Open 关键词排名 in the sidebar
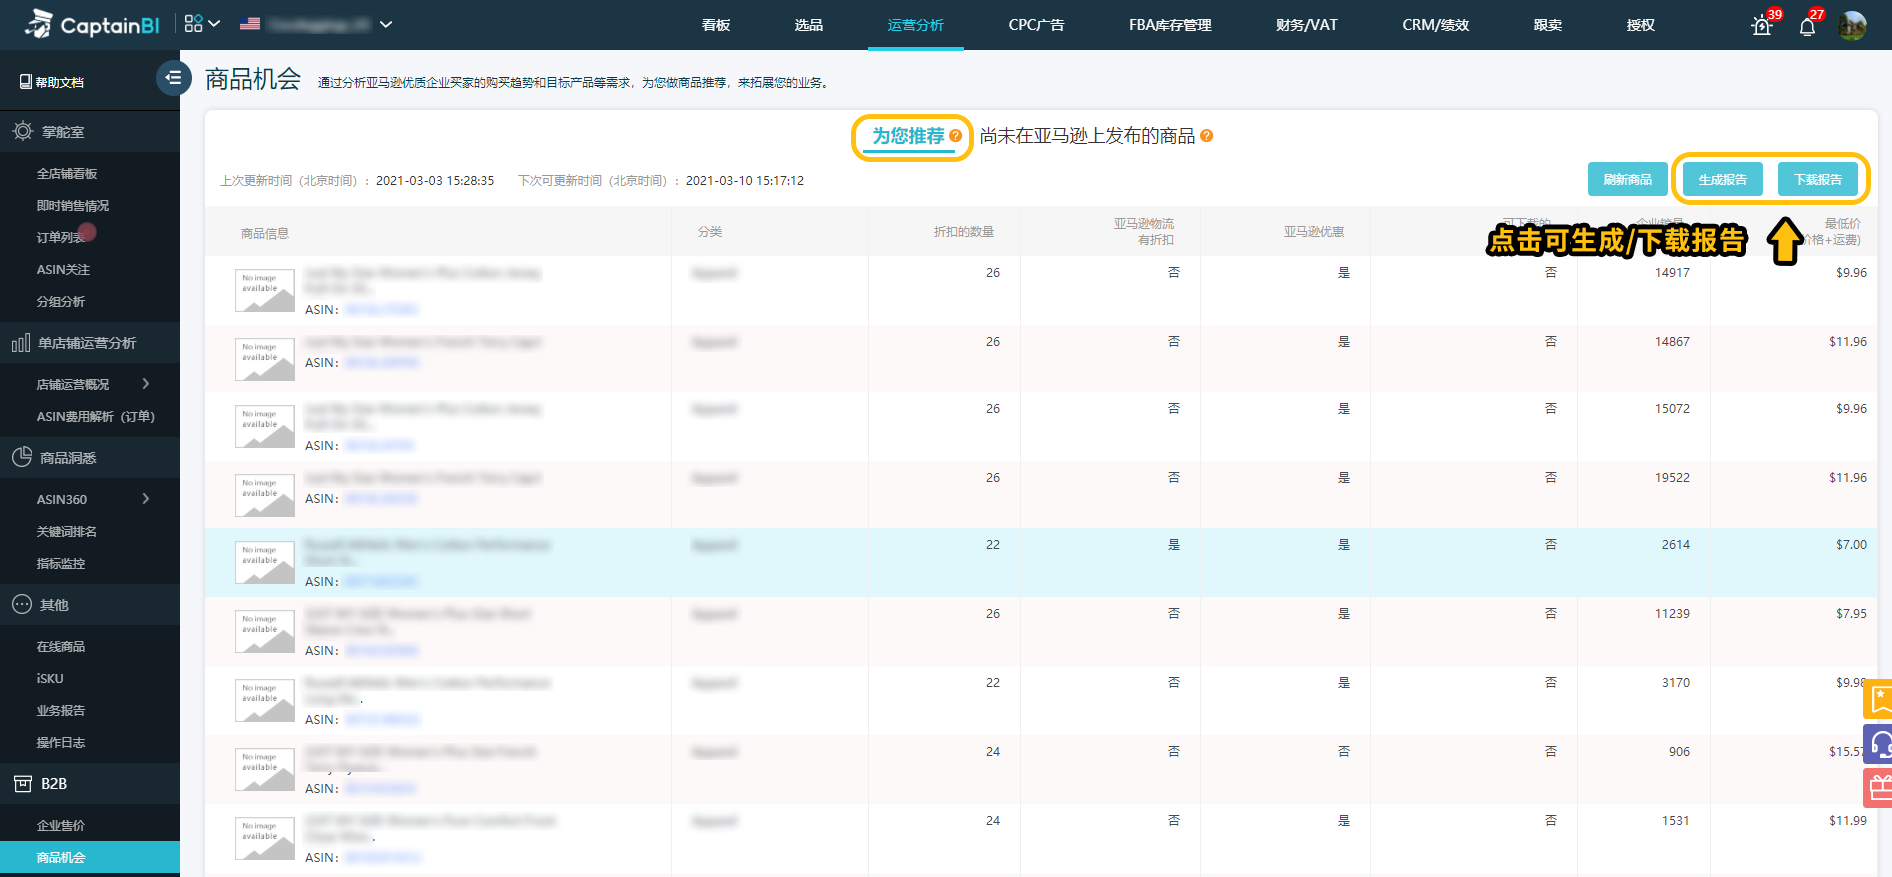1892x877 pixels. 67,532
